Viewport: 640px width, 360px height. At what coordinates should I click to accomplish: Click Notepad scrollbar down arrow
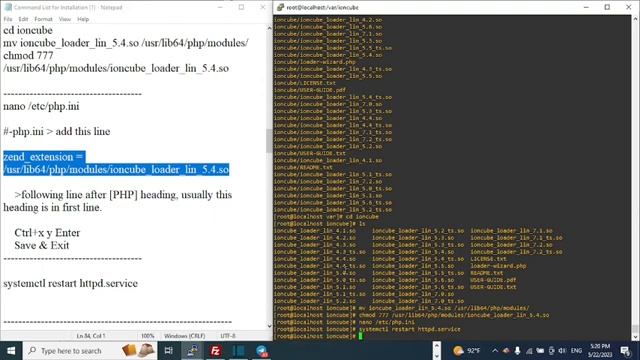[x=269, y=326]
